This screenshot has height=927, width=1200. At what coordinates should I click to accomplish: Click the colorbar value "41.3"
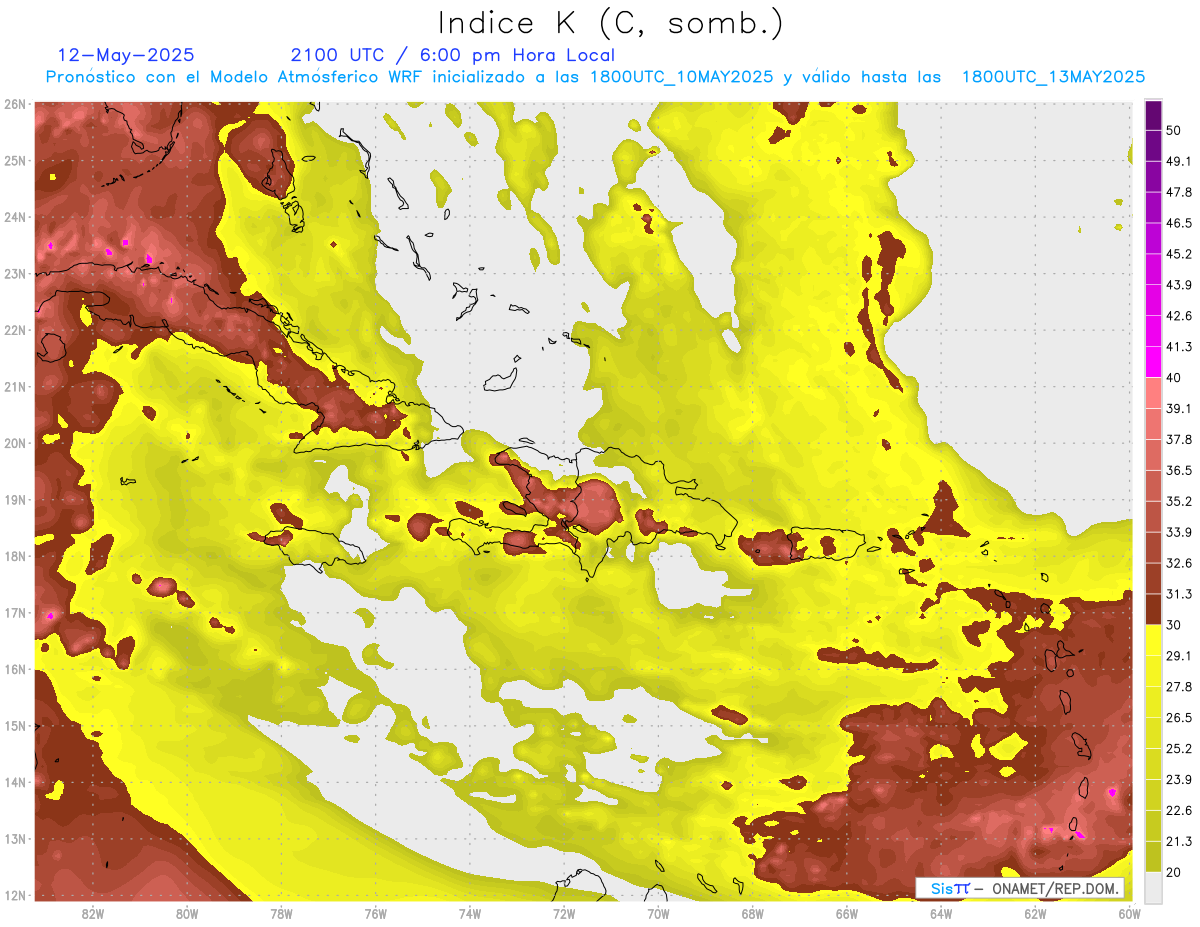point(1179,347)
